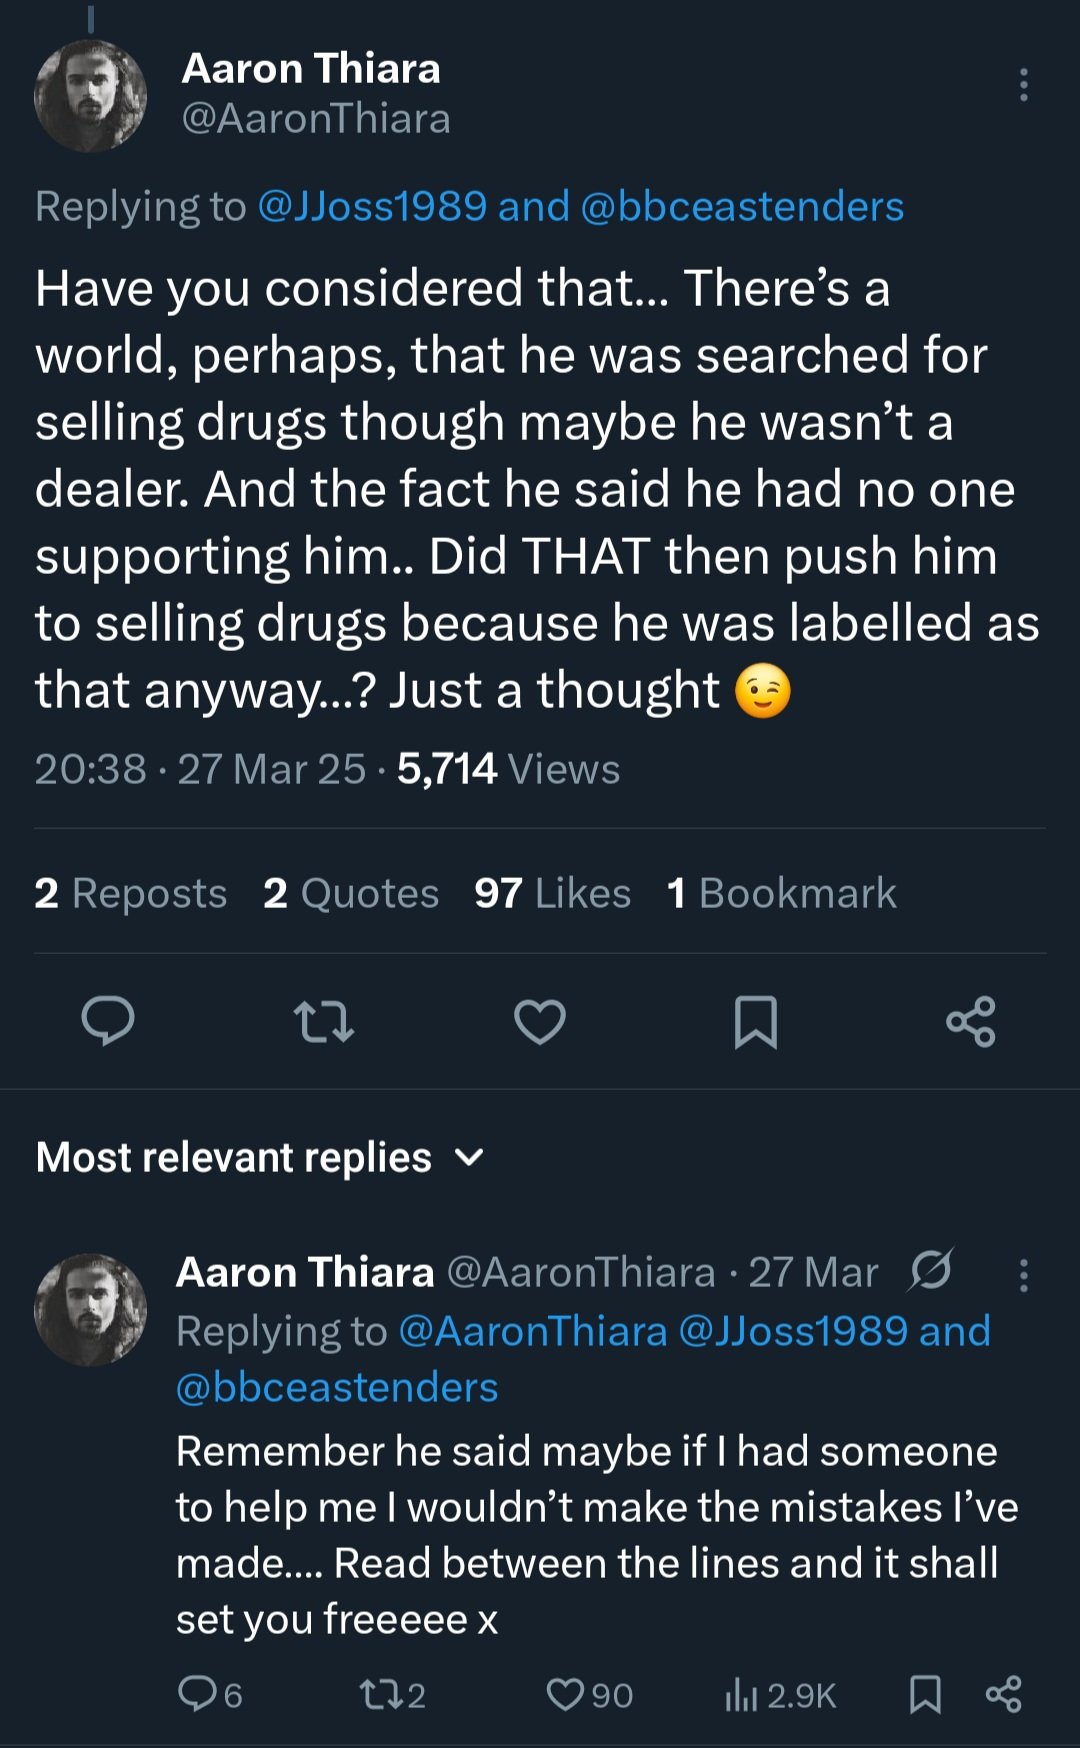1080x1748 pixels.
Task: Like the main post
Action: click(x=540, y=1021)
